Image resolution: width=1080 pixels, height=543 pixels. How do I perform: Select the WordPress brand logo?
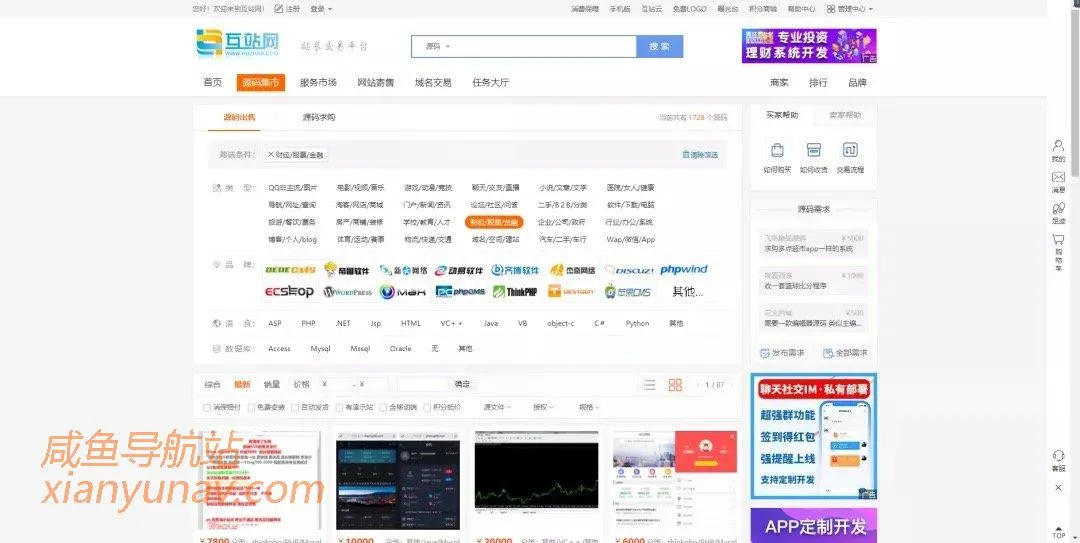(x=347, y=291)
